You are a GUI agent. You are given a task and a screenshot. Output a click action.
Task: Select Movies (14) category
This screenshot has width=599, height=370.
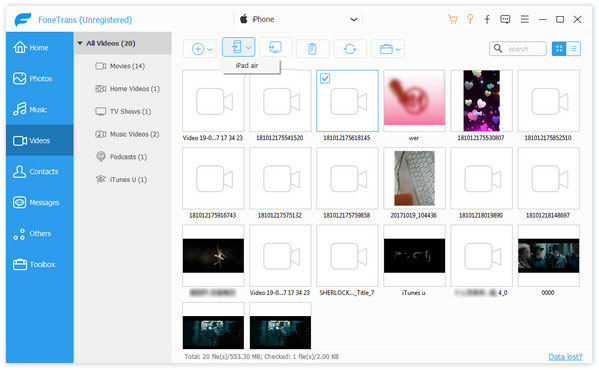127,66
